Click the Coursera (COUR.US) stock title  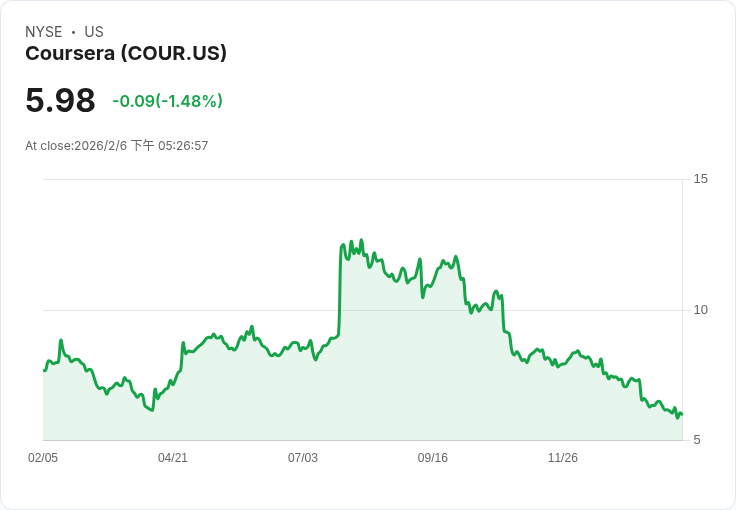tap(126, 53)
